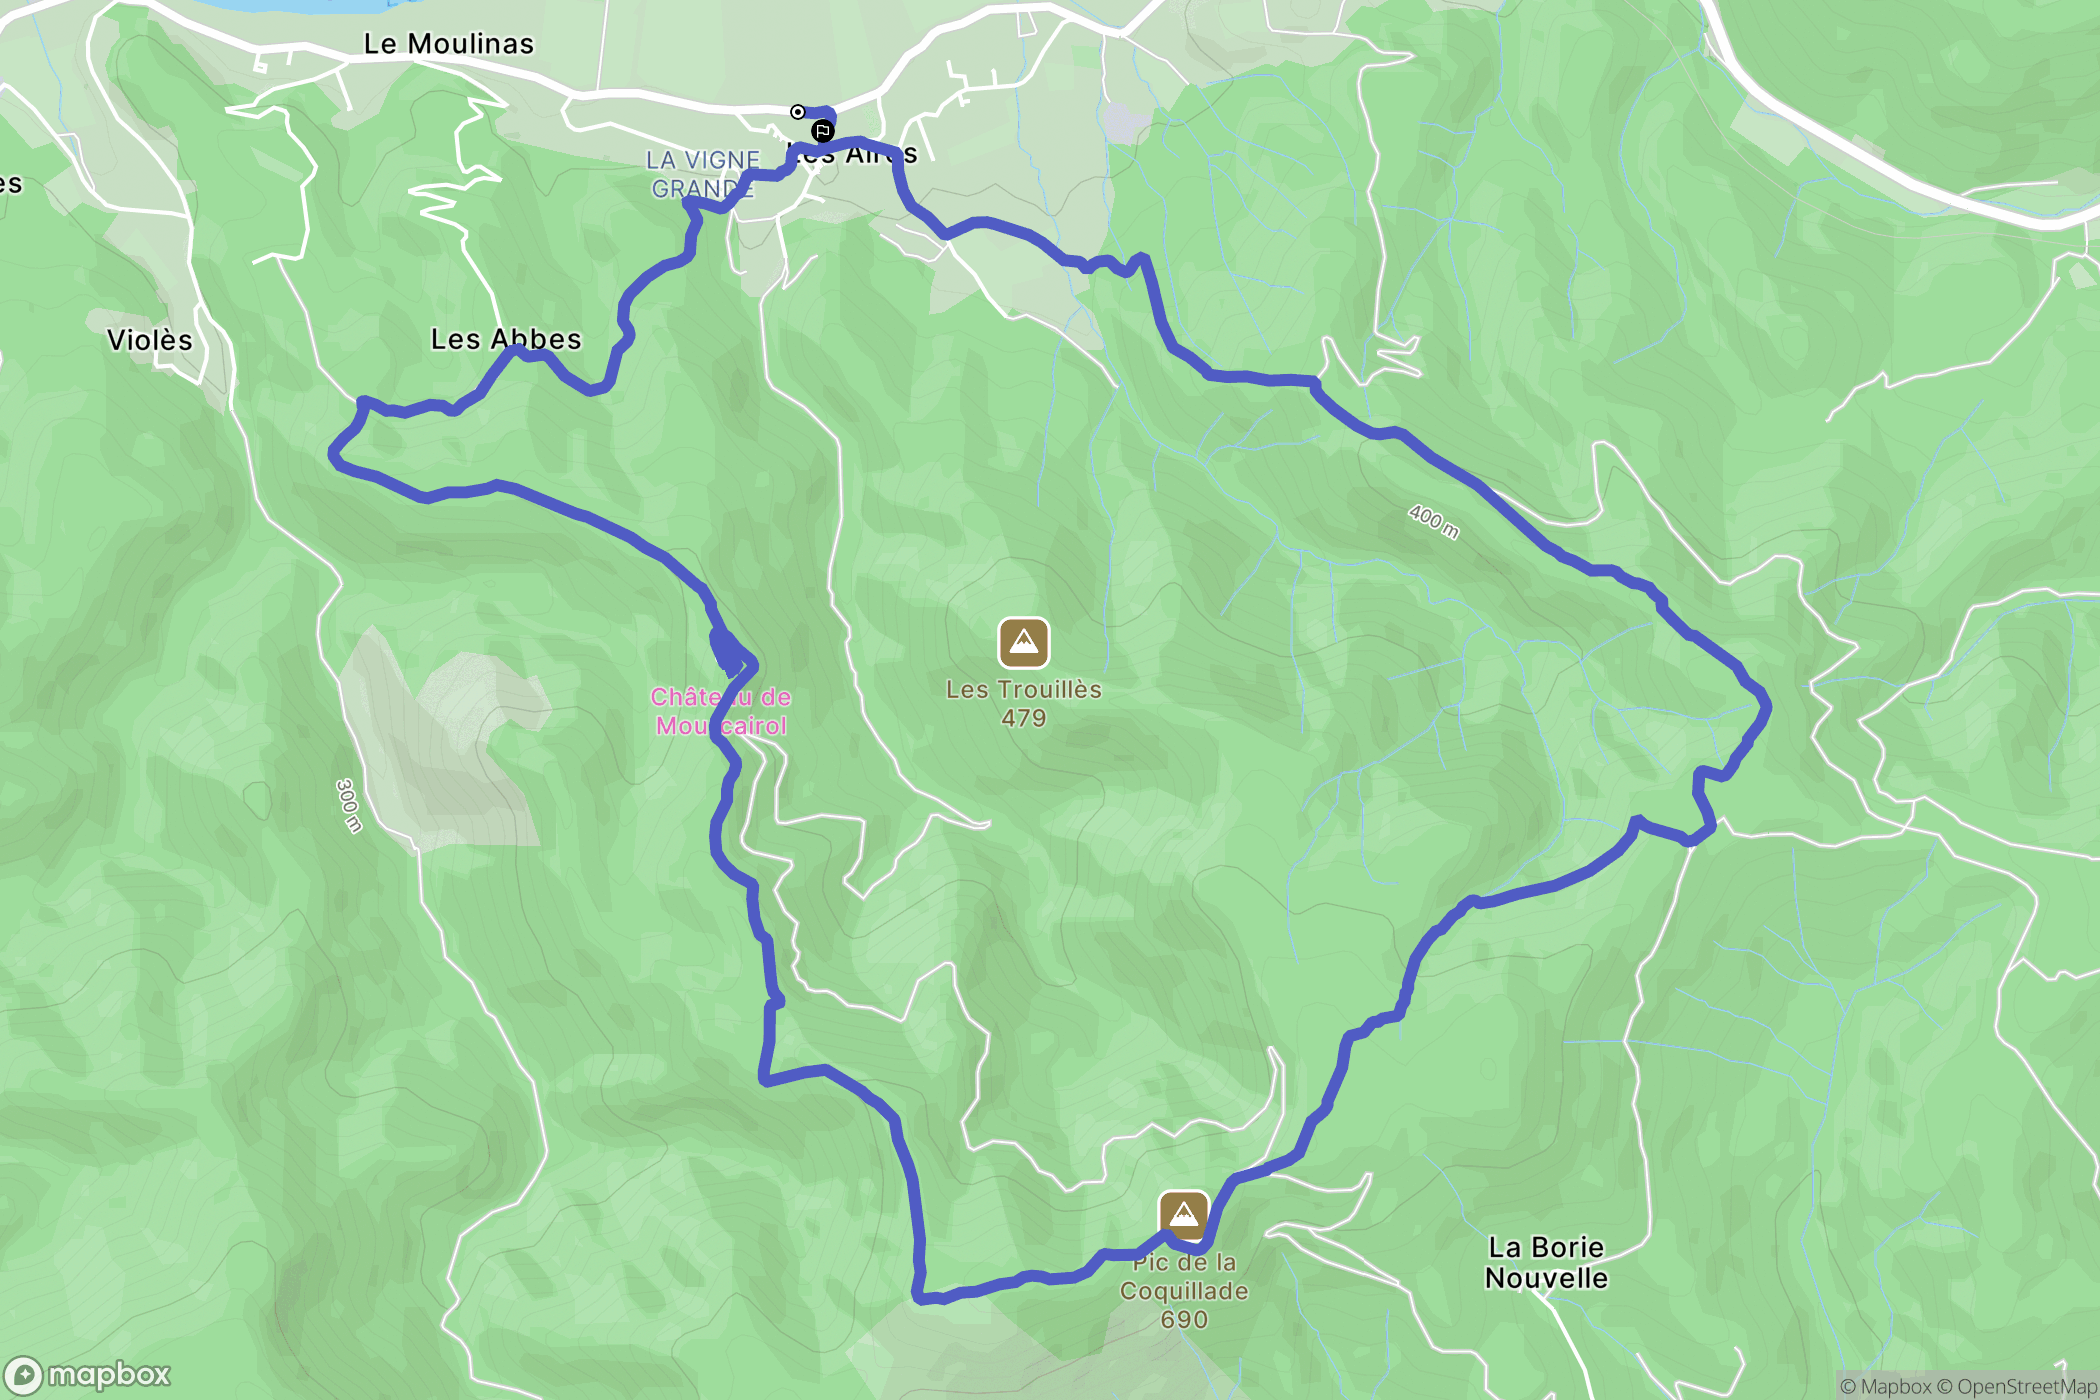Click the Pic de la Coquillade peak icon
Image resolution: width=2100 pixels, height=1400 pixels.
1184,1215
